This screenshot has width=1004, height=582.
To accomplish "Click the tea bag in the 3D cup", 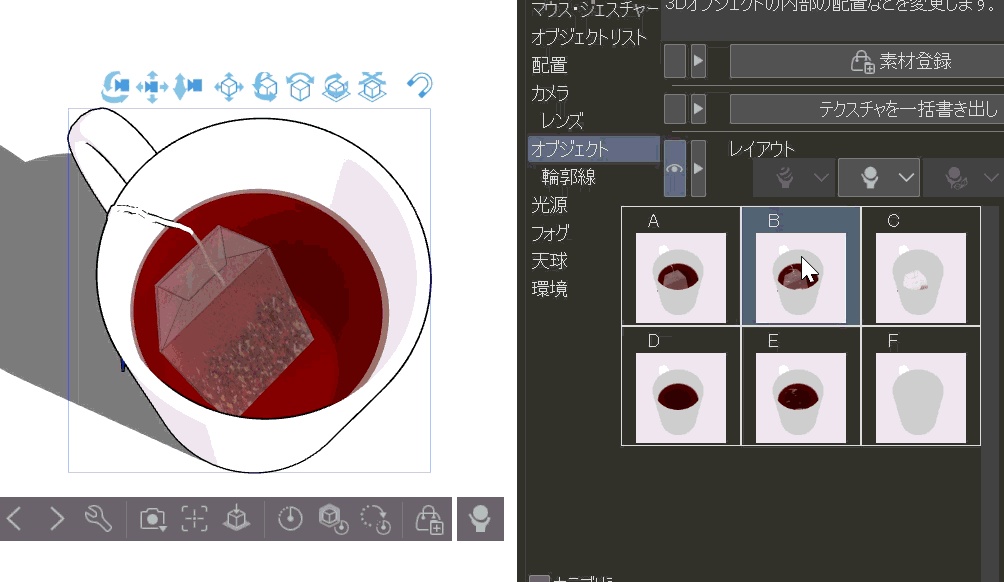I will click(235, 320).
